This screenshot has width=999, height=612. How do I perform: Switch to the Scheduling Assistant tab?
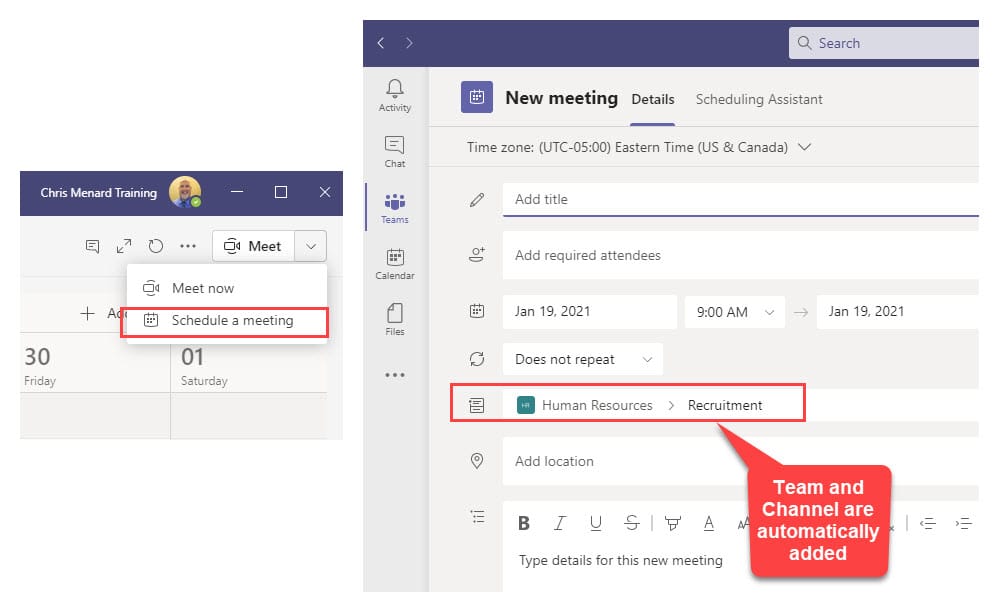tap(759, 99)
